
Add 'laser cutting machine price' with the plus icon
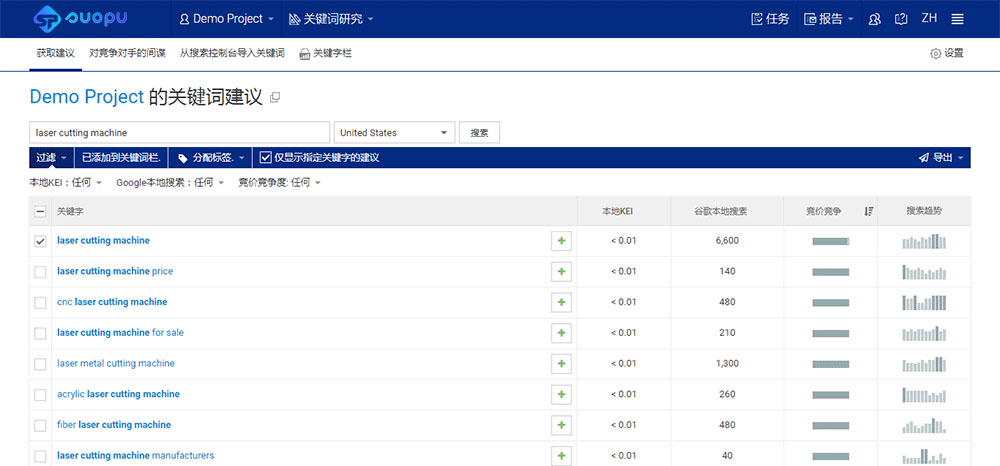click(x=561, y=271)
